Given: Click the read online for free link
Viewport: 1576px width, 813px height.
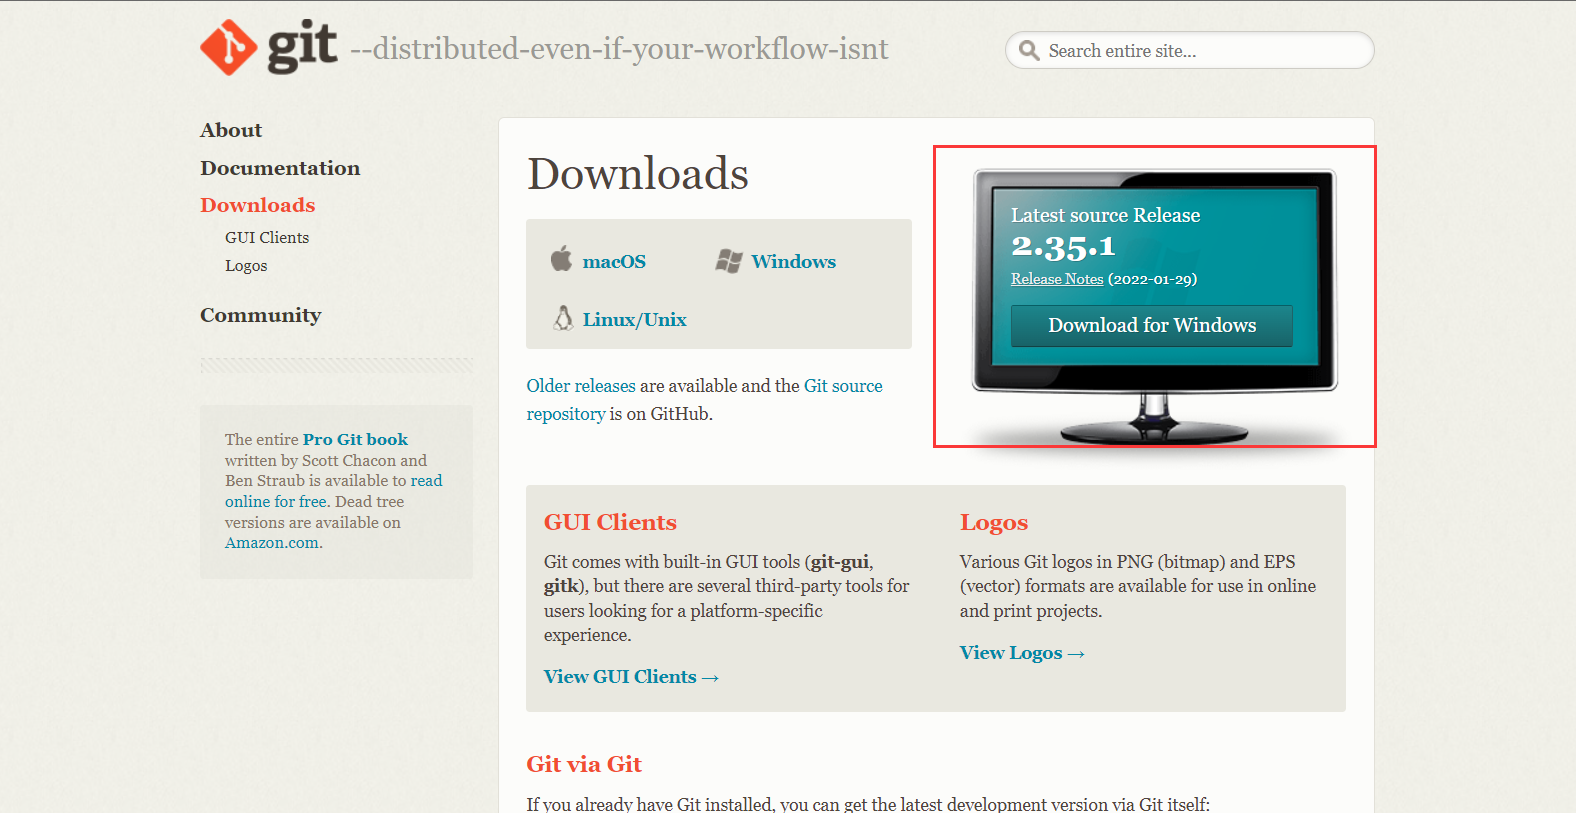Looking at the screenshot, I should tap(334, 491).
